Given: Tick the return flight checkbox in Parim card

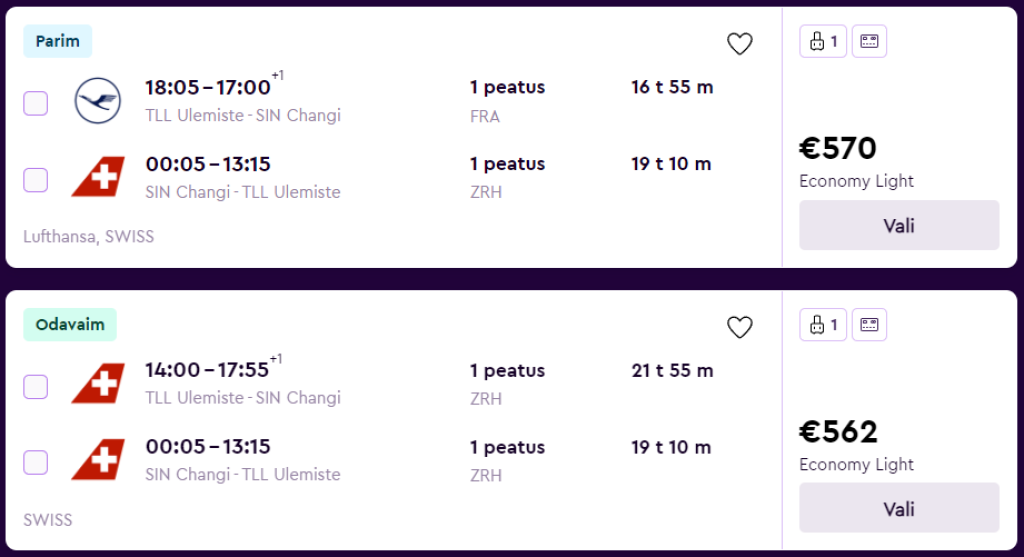Looking at the screenshot, I should [x=36, y=180].
